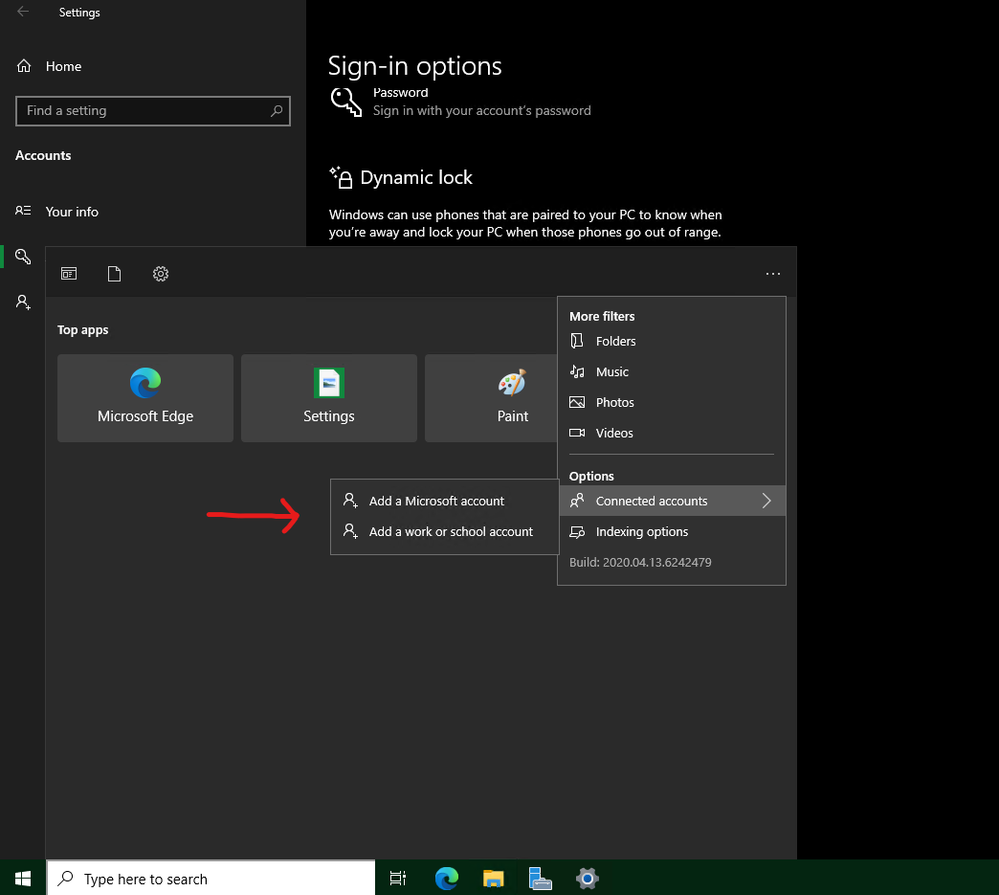This screenshot has width=999, height=895.
Task: Go back in Settings window
Action: pyautogui.click(x=23, y=12)
